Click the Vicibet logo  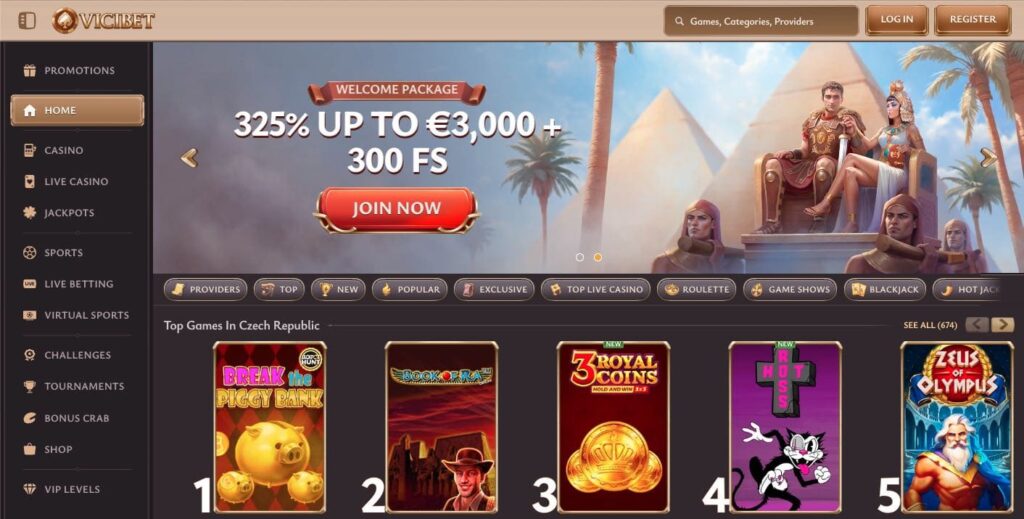(x=103, y=20)
